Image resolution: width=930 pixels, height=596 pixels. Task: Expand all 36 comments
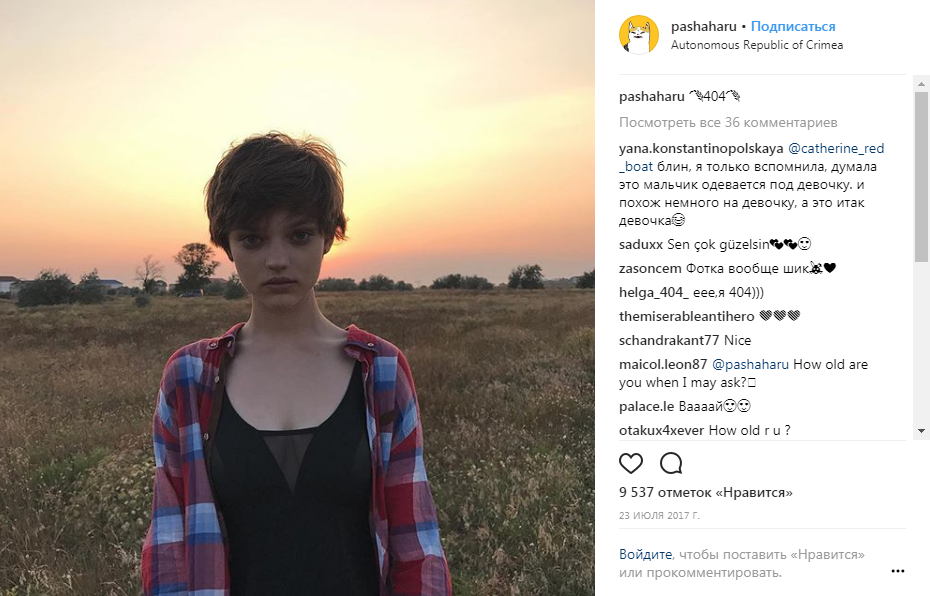[x=728, y=122]
